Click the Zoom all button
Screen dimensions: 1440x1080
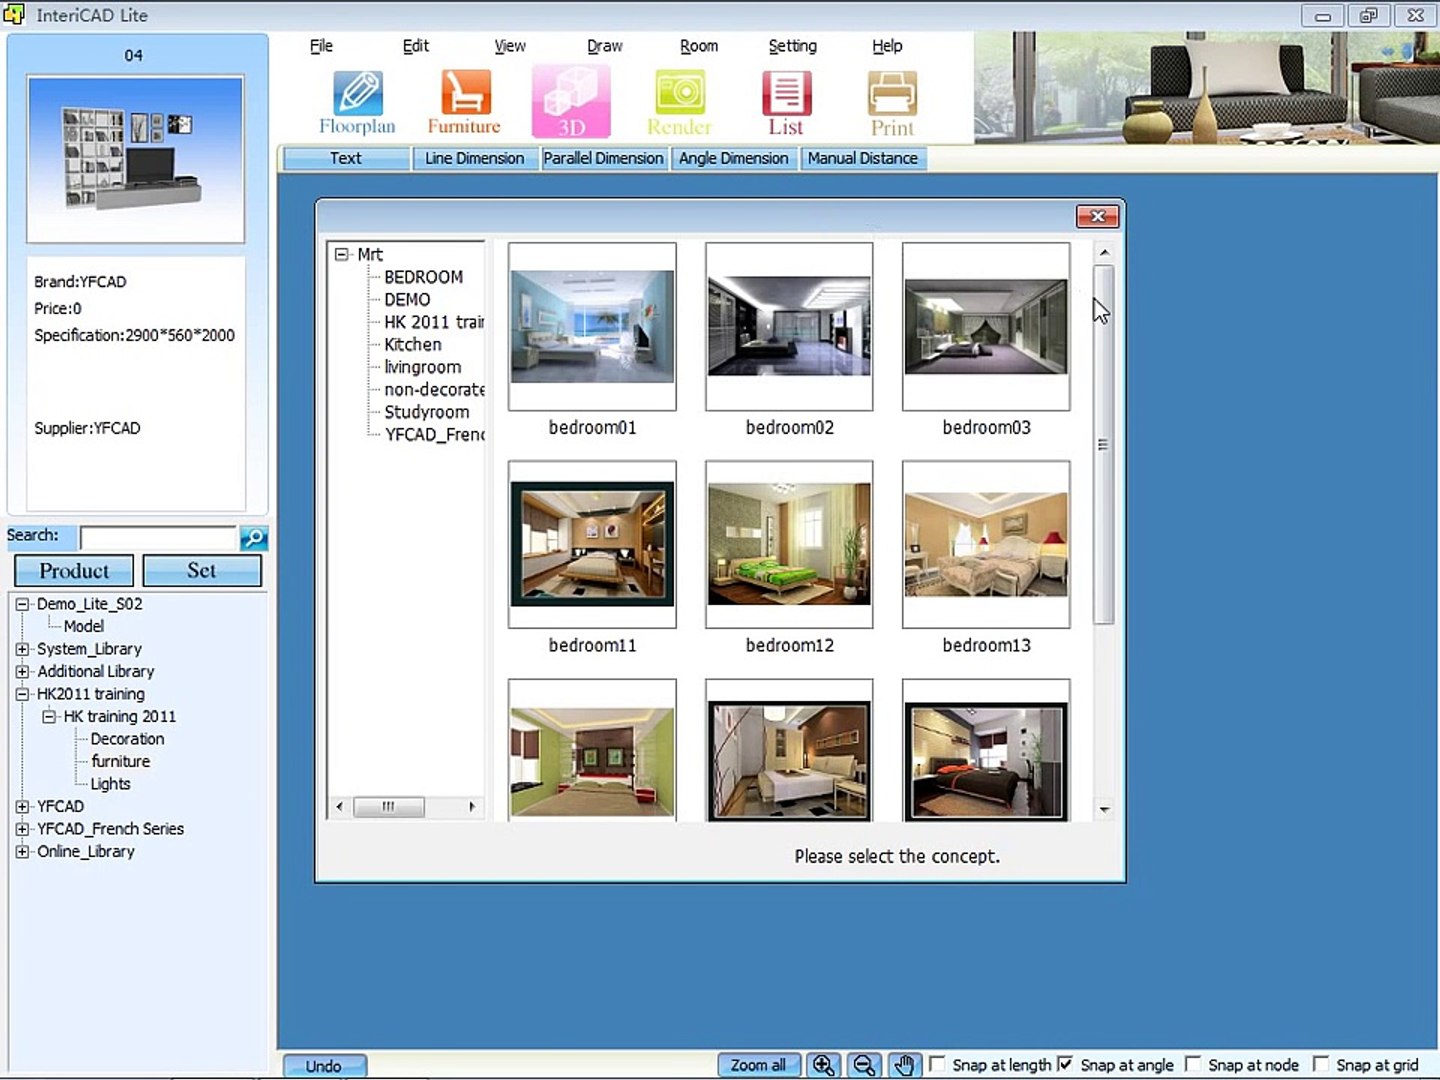pos(758,1065)
